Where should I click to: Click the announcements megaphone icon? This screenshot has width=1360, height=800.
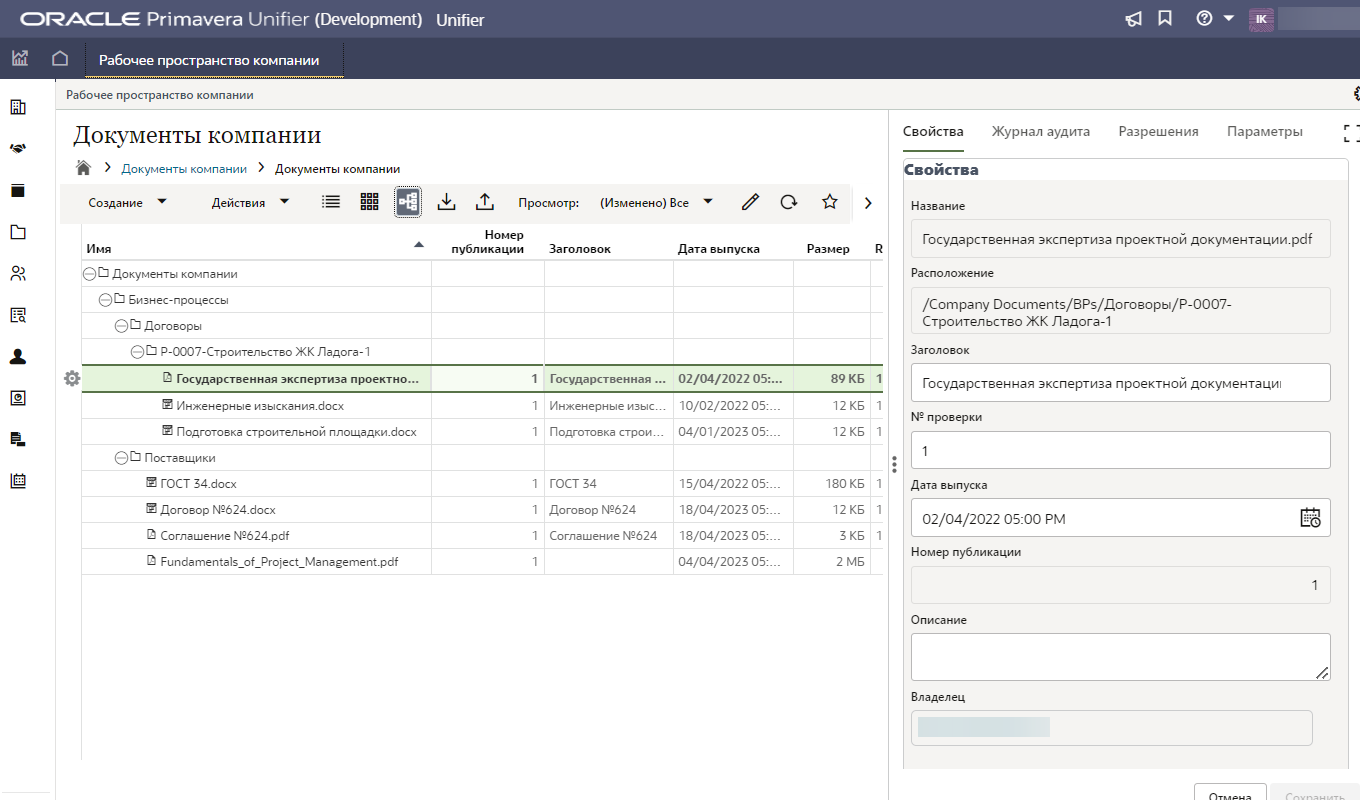point(1133,19)
